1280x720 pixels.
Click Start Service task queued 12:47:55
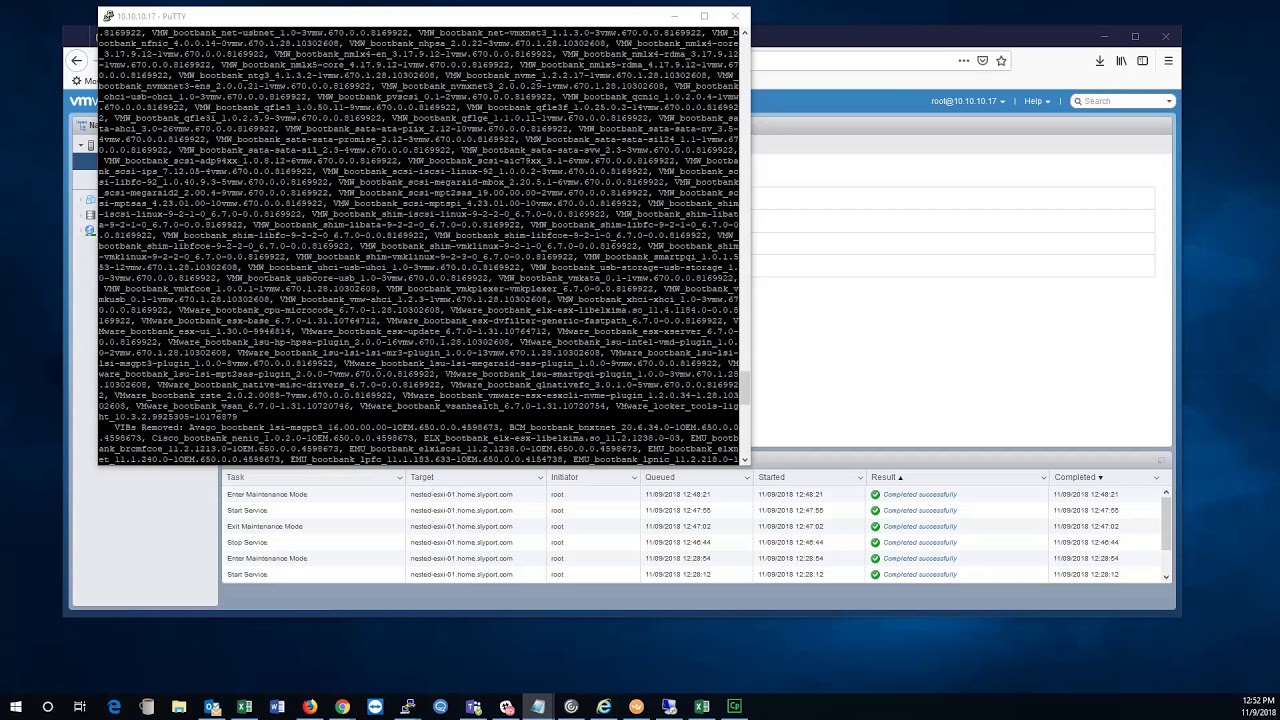point(690,510)
